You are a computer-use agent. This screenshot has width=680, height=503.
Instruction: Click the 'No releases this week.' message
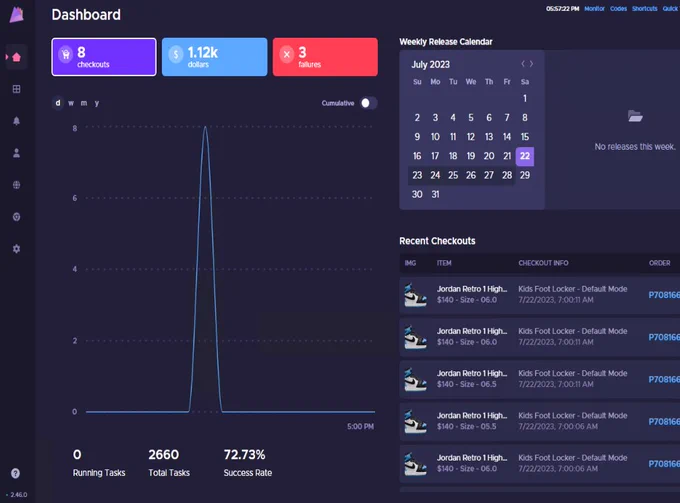[635, 147]
